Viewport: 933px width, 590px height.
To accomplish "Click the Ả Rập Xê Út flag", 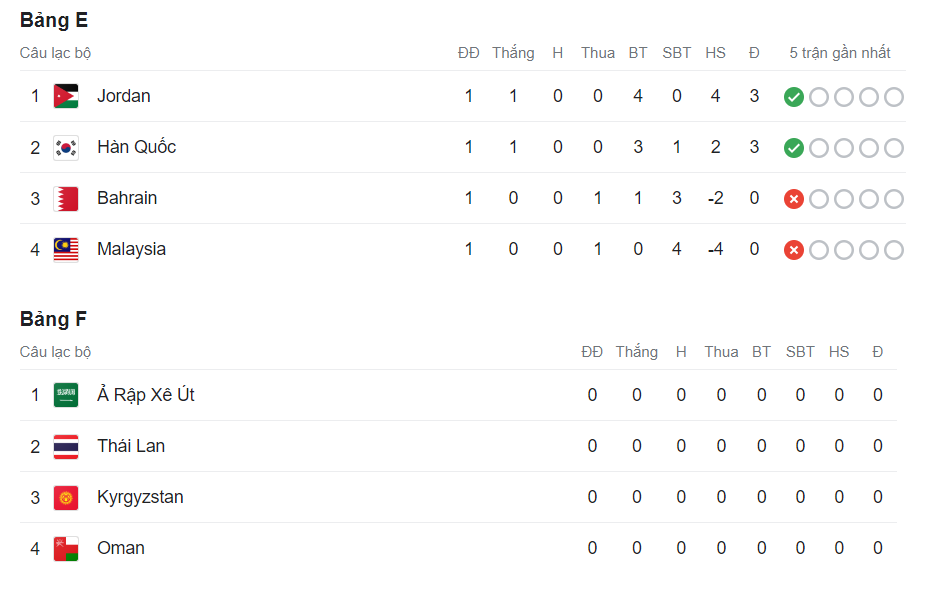I will click(x=66, y=395).
